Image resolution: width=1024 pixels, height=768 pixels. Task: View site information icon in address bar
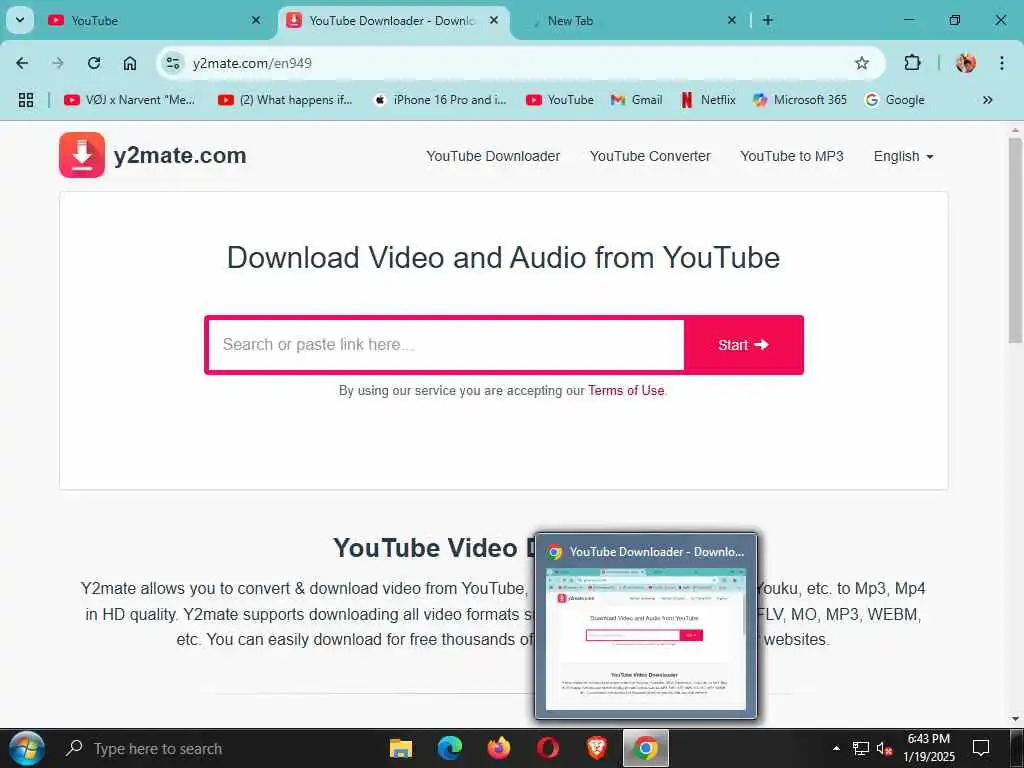(x=173, y=63)
